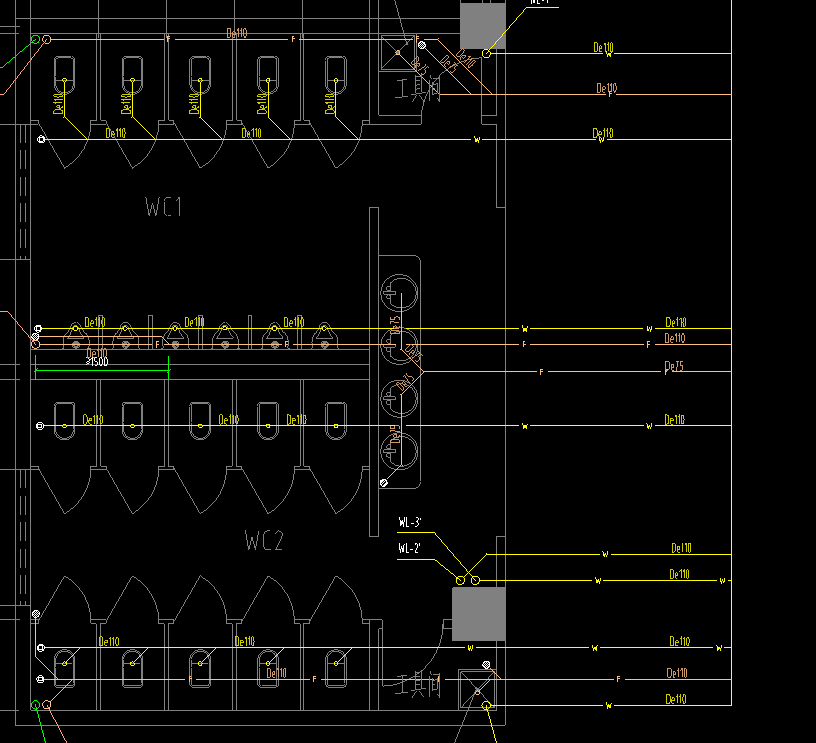
Task: Click the WL-3' riser label
Action: pos(410,522)
